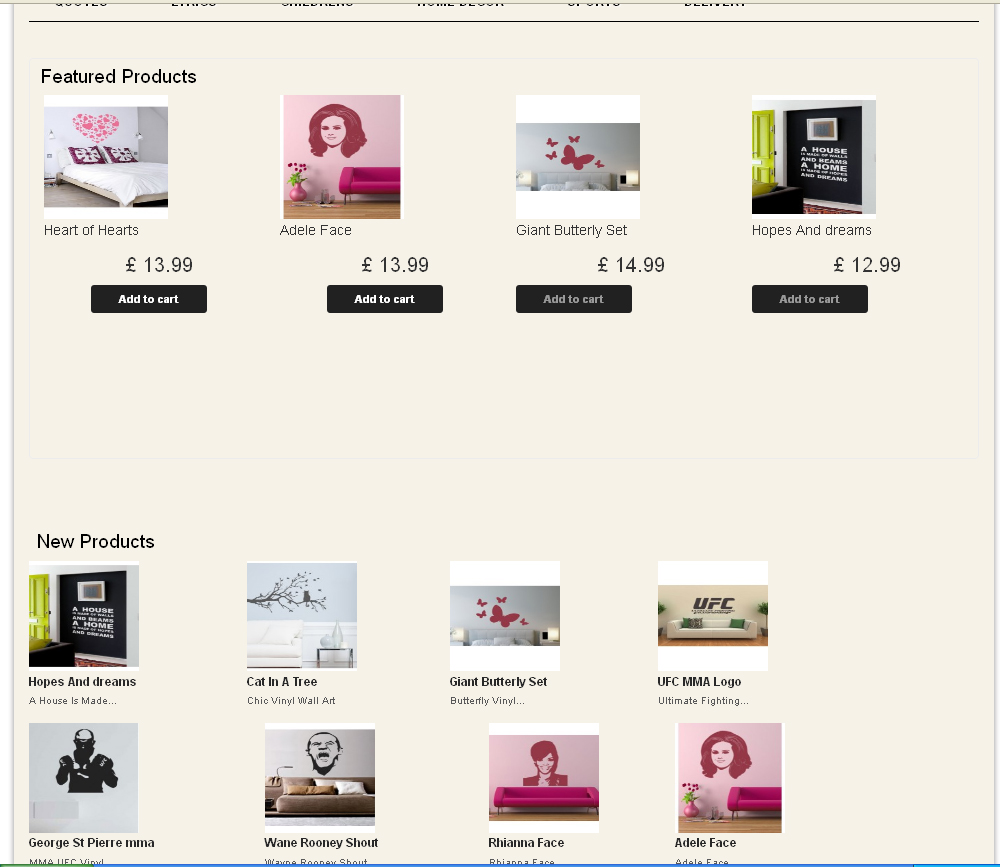Viewport: 1000px width, 867px height.
Task: Click Giant Butterly Set title in New Products
Action: pyautogui.click(x=498, y=682)
